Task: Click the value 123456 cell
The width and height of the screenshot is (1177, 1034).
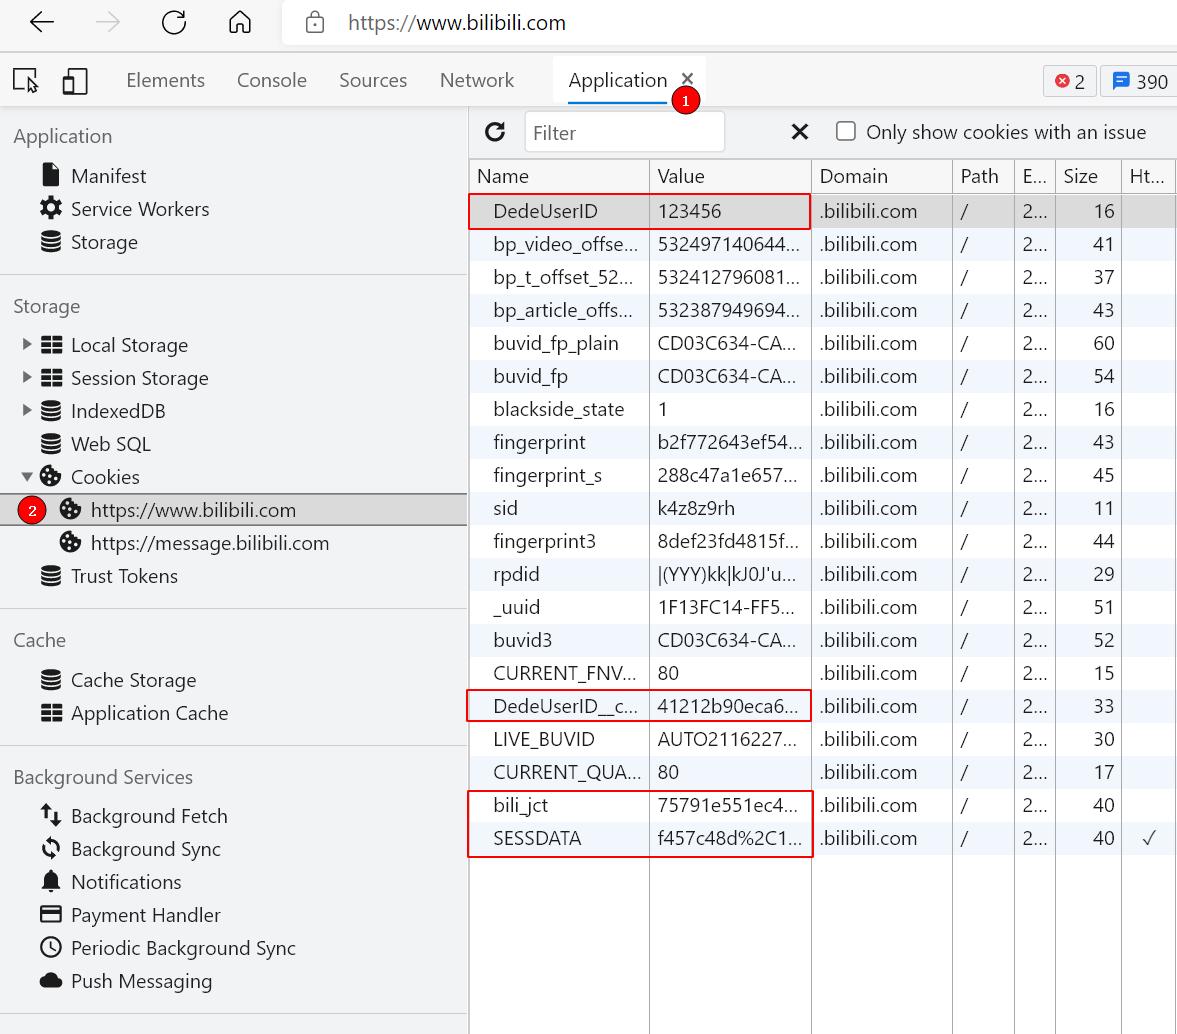Action: 730,211
